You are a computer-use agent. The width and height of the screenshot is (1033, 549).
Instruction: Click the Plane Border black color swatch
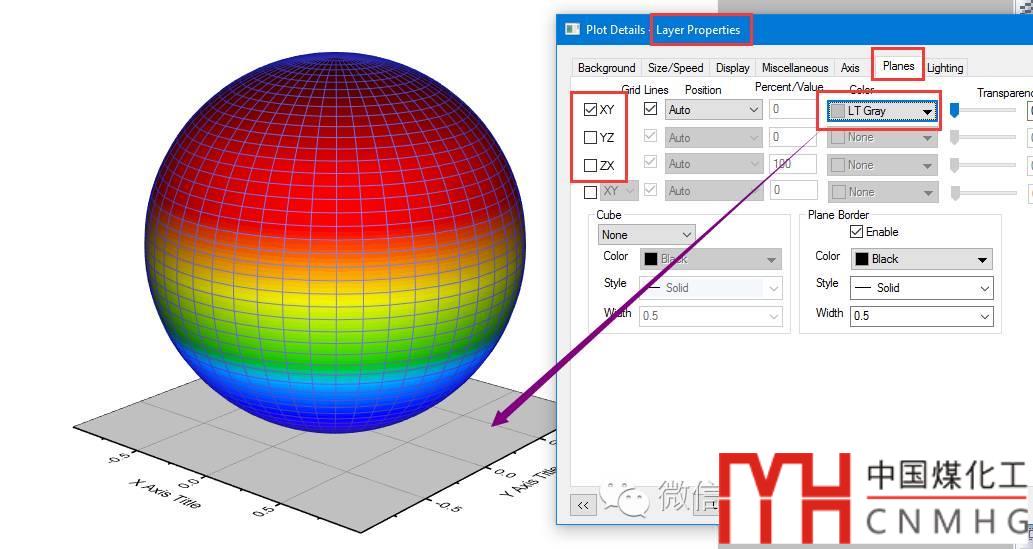[x=862, y=259]
